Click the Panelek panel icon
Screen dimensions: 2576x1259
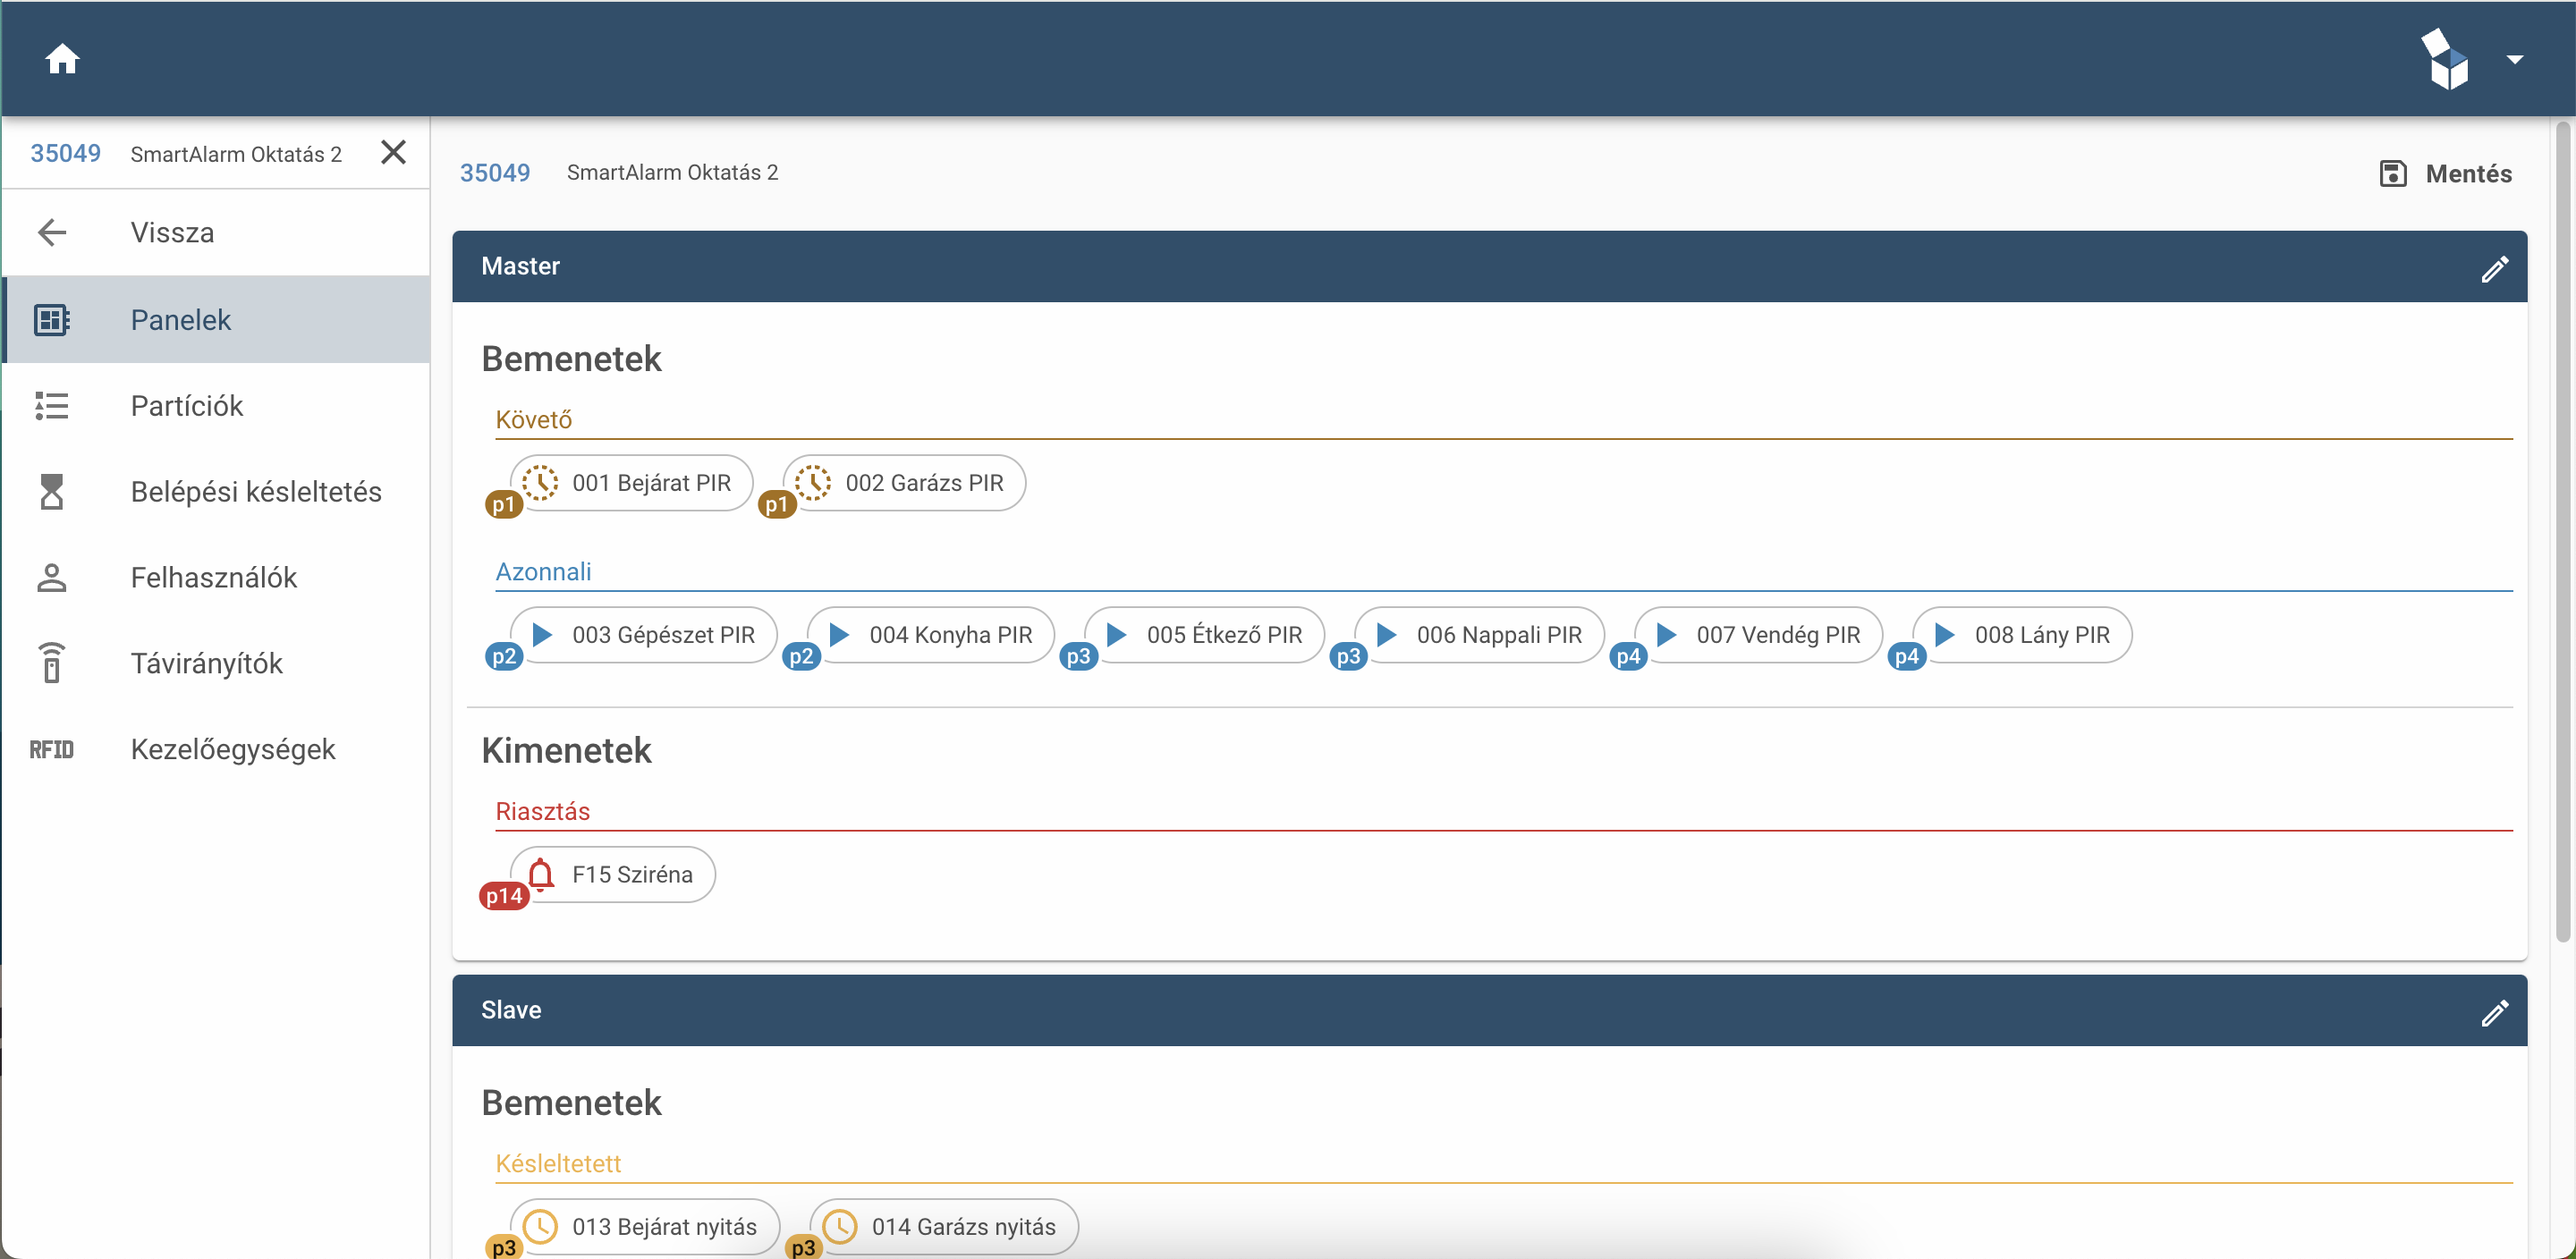pyautogui.click(x=52, y=320)
